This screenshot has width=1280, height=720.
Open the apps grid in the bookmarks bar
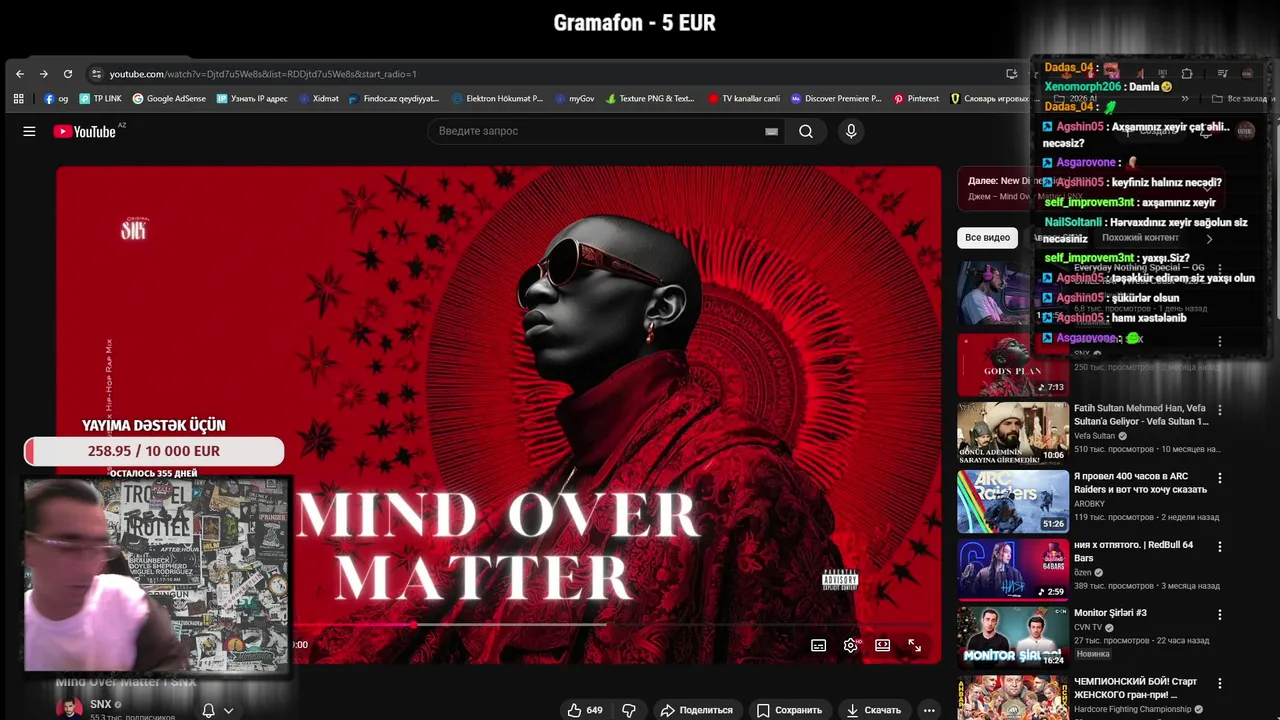(x=18, y=99)
